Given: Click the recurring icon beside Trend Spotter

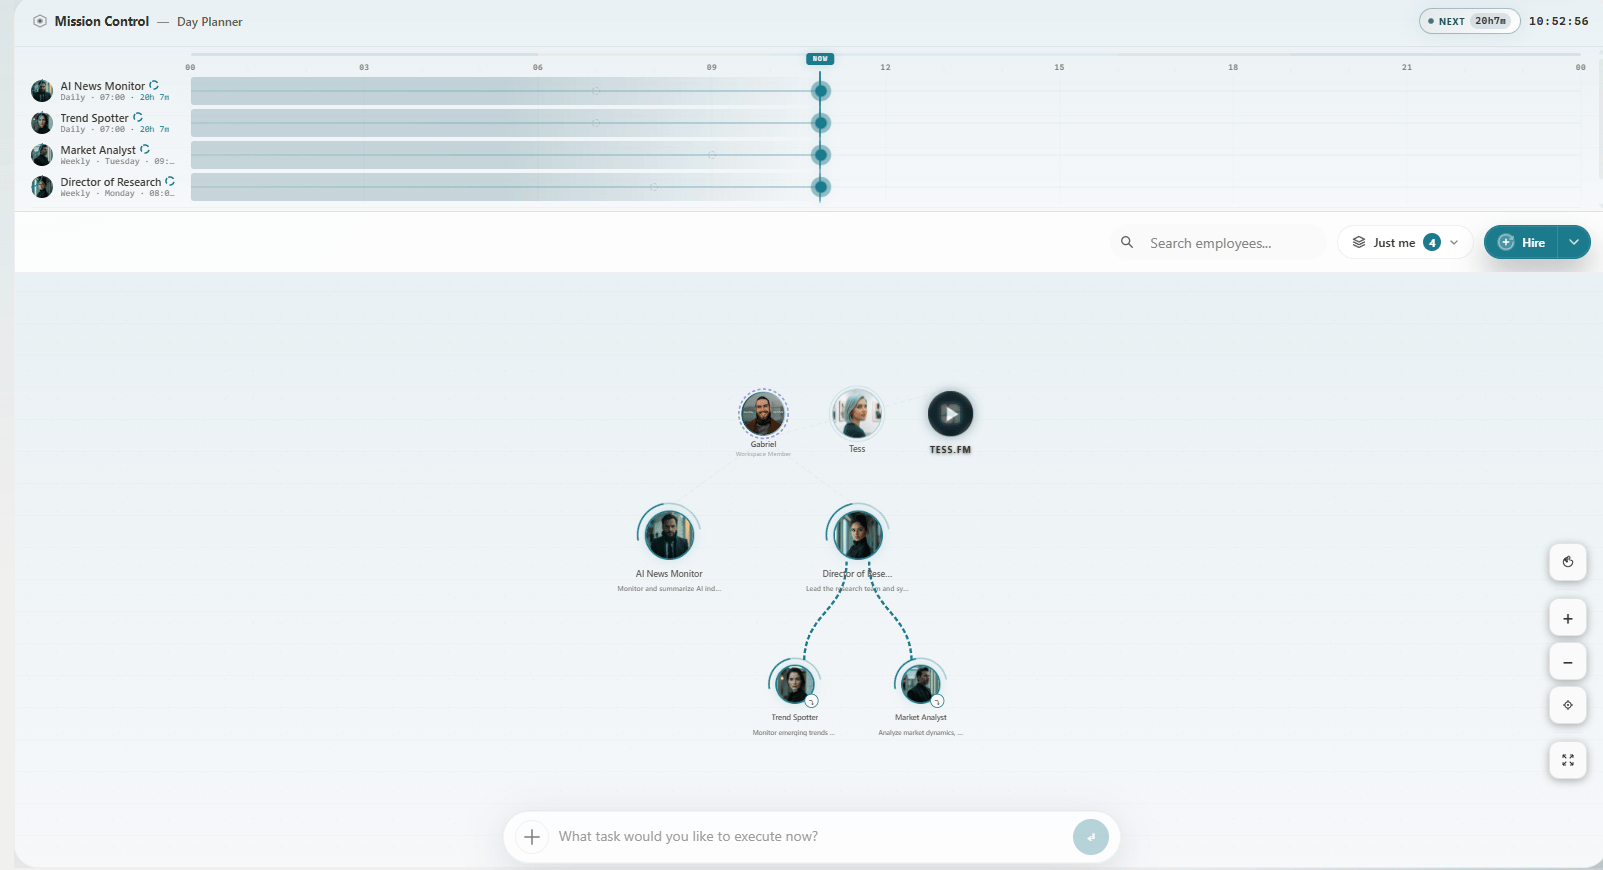Looking at the screenshot, I should click(x=138, y=117).
